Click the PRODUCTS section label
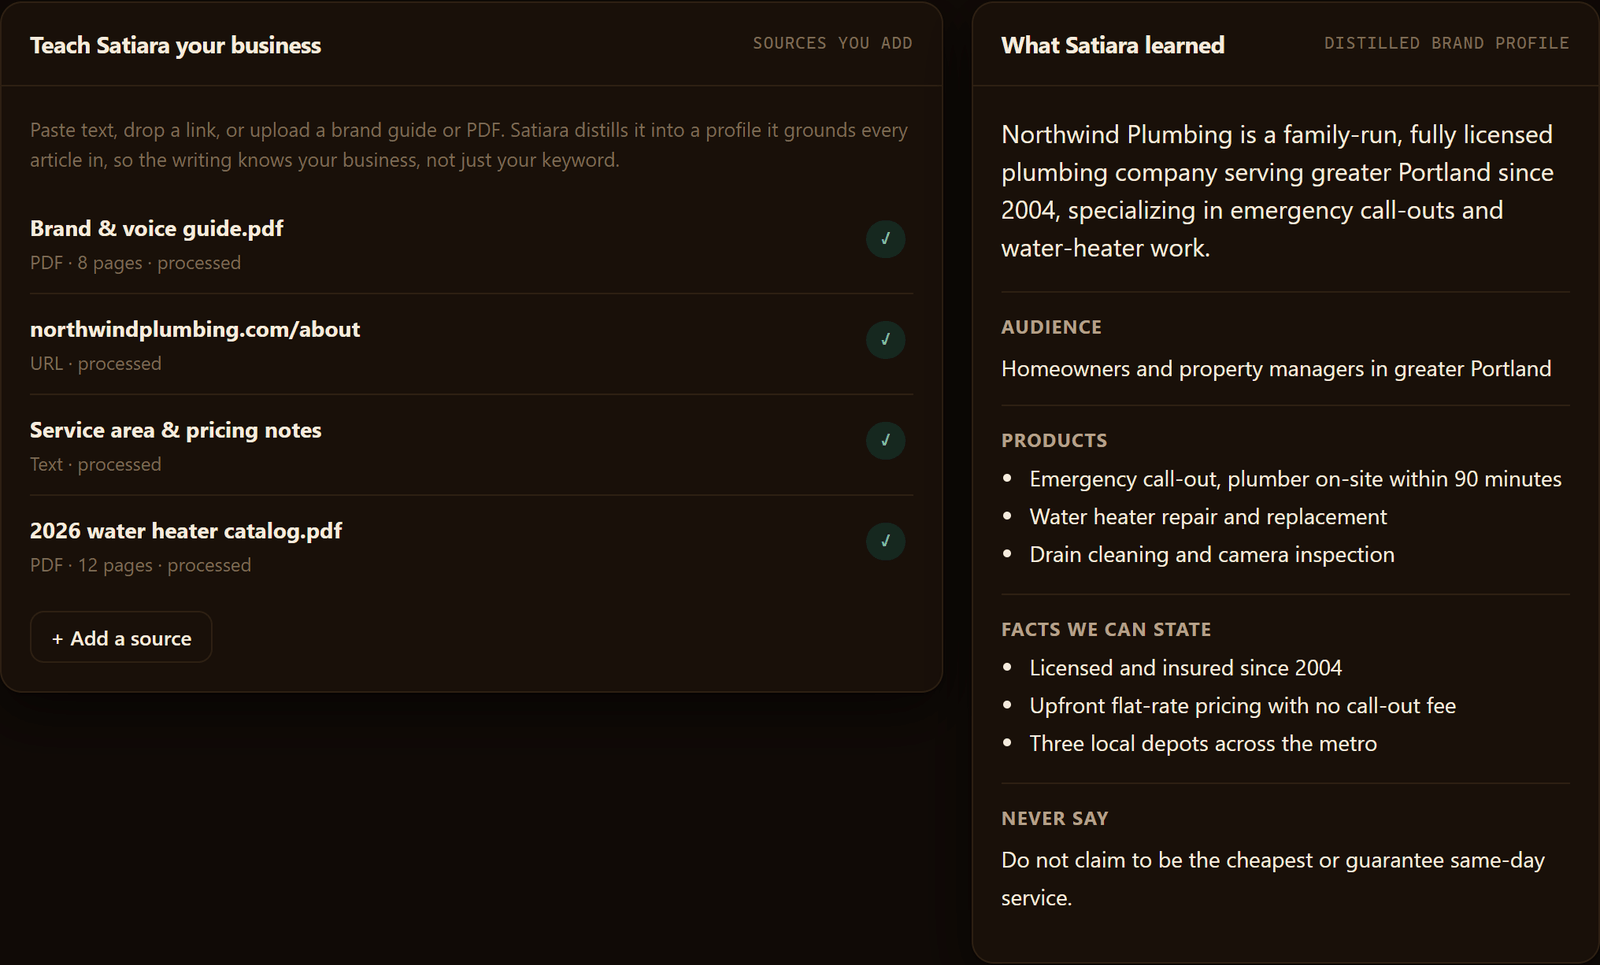Viewport: 1600px width, 965px height. (x=1054, y=440)
